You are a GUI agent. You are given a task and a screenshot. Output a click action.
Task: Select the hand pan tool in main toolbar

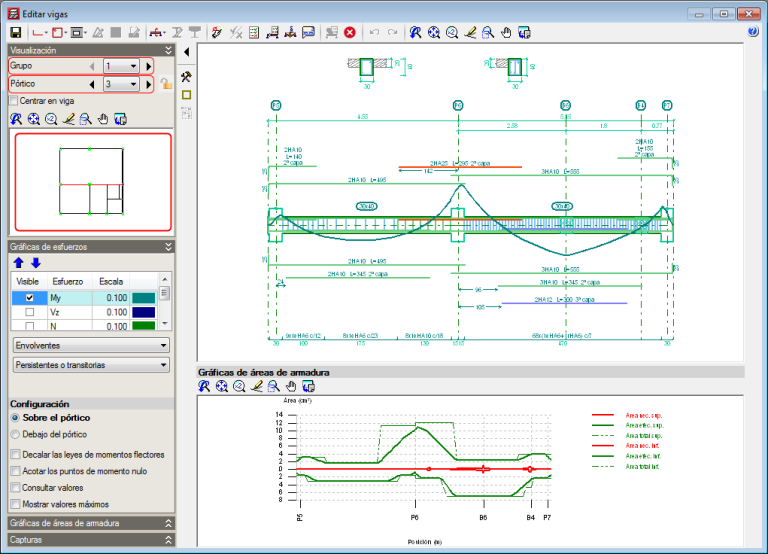tap(507, 33)
